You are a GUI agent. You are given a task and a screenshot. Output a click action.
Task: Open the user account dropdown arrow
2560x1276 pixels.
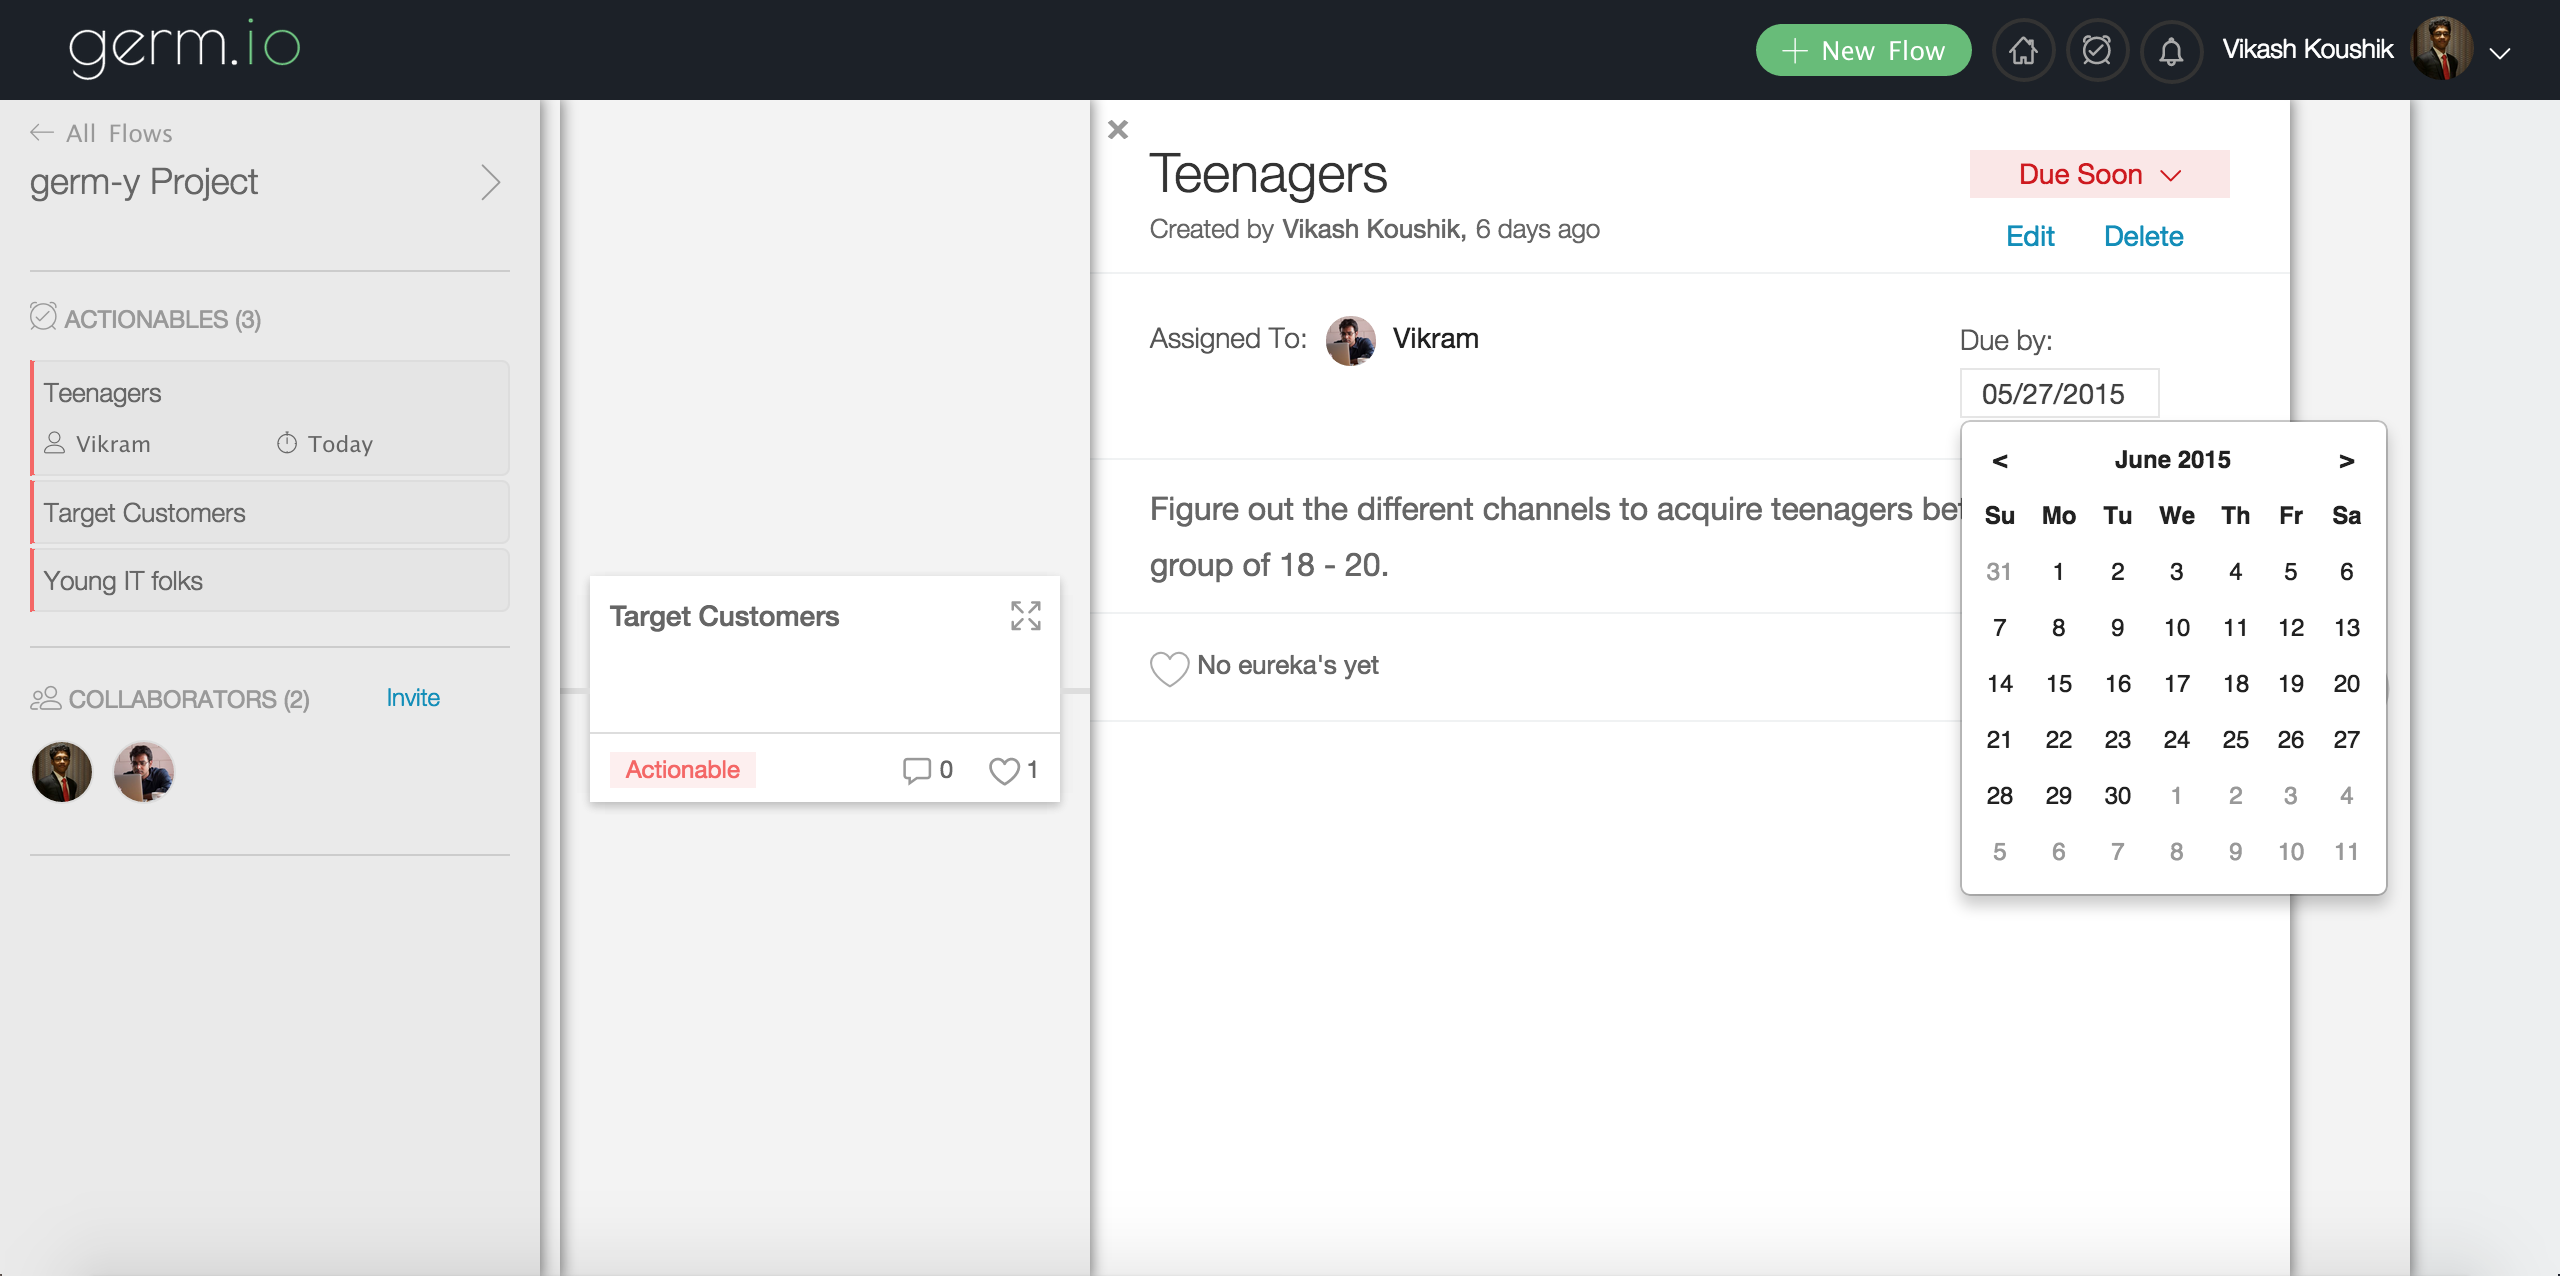pyautogui.click(x=2500, y=53)
